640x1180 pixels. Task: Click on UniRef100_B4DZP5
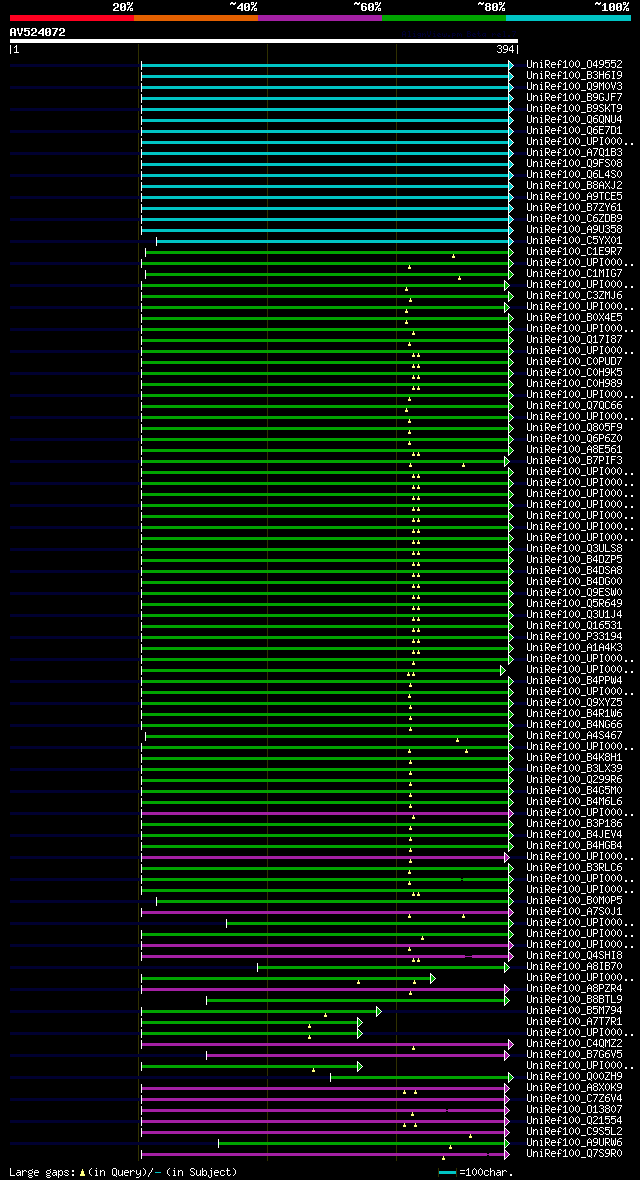coord(574,559)
